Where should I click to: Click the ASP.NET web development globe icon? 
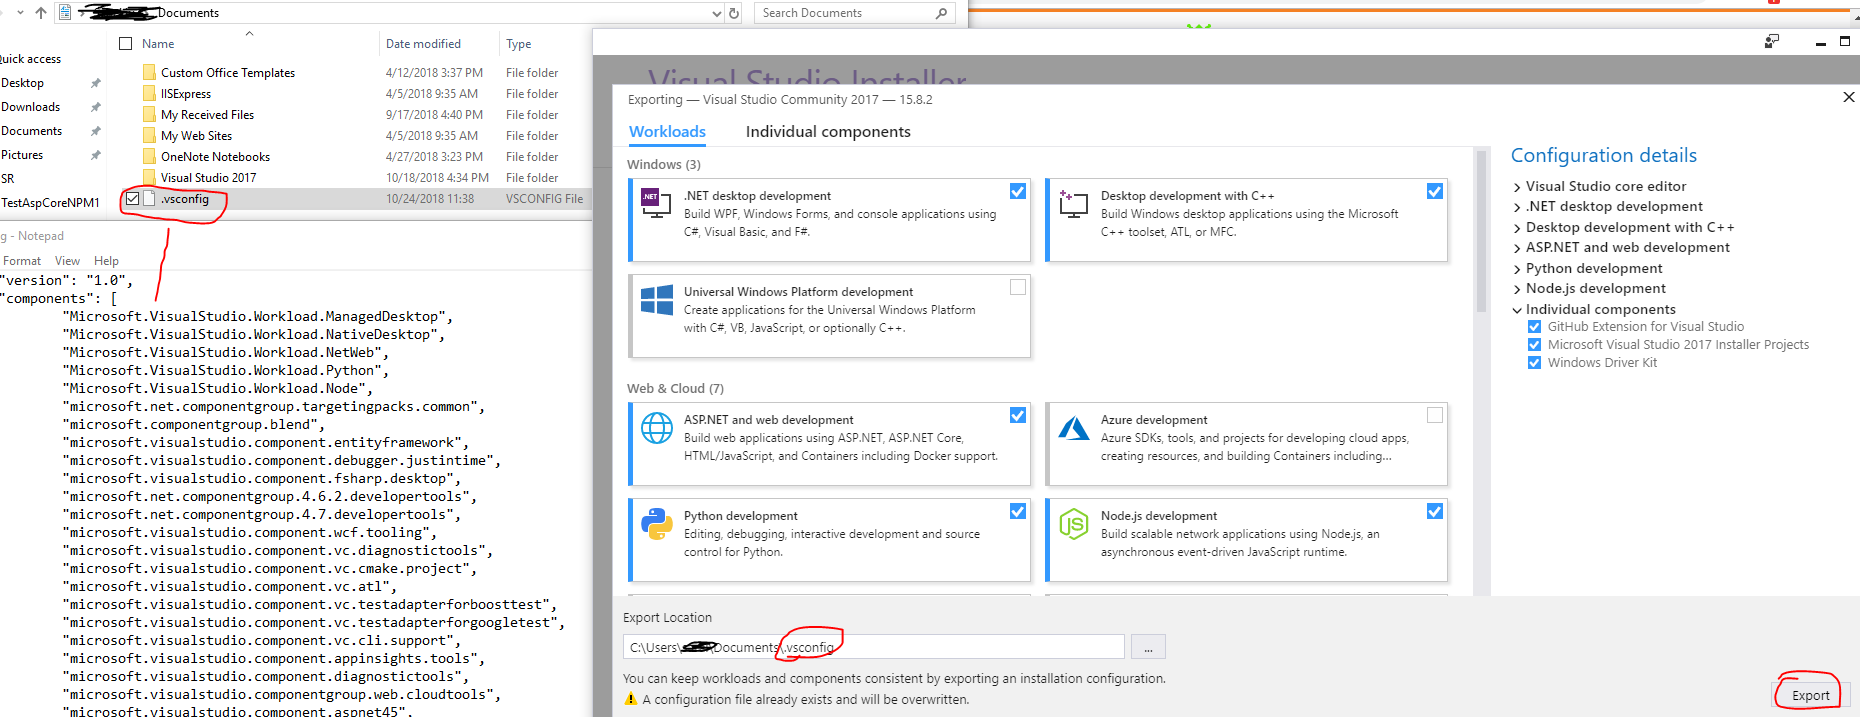tap(656, 428)
